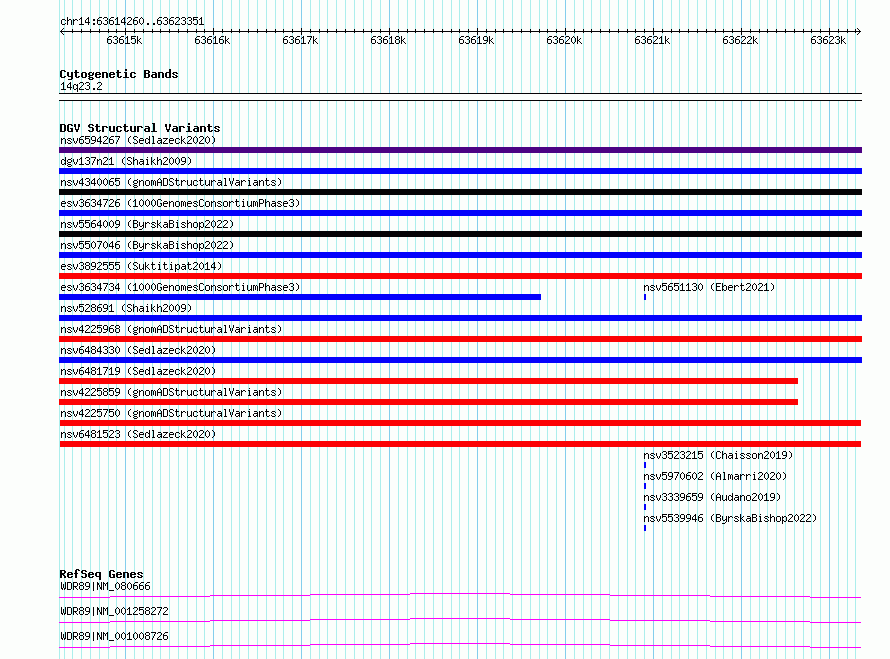Image resolution: width=890 pixels, height=659 pixels.
Task: Select the red nsv6481523 variant bar
Action: point(460,444)
